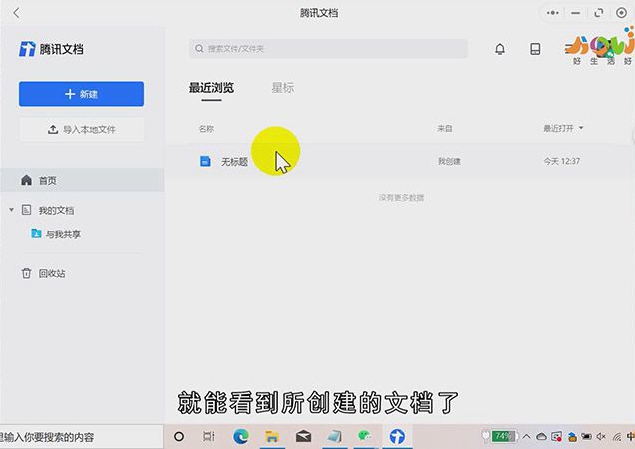This screenshot has width=635, height=449.
Task: Collapse the 我的文档 tree arrow
Action: click(x=12, y=210)
